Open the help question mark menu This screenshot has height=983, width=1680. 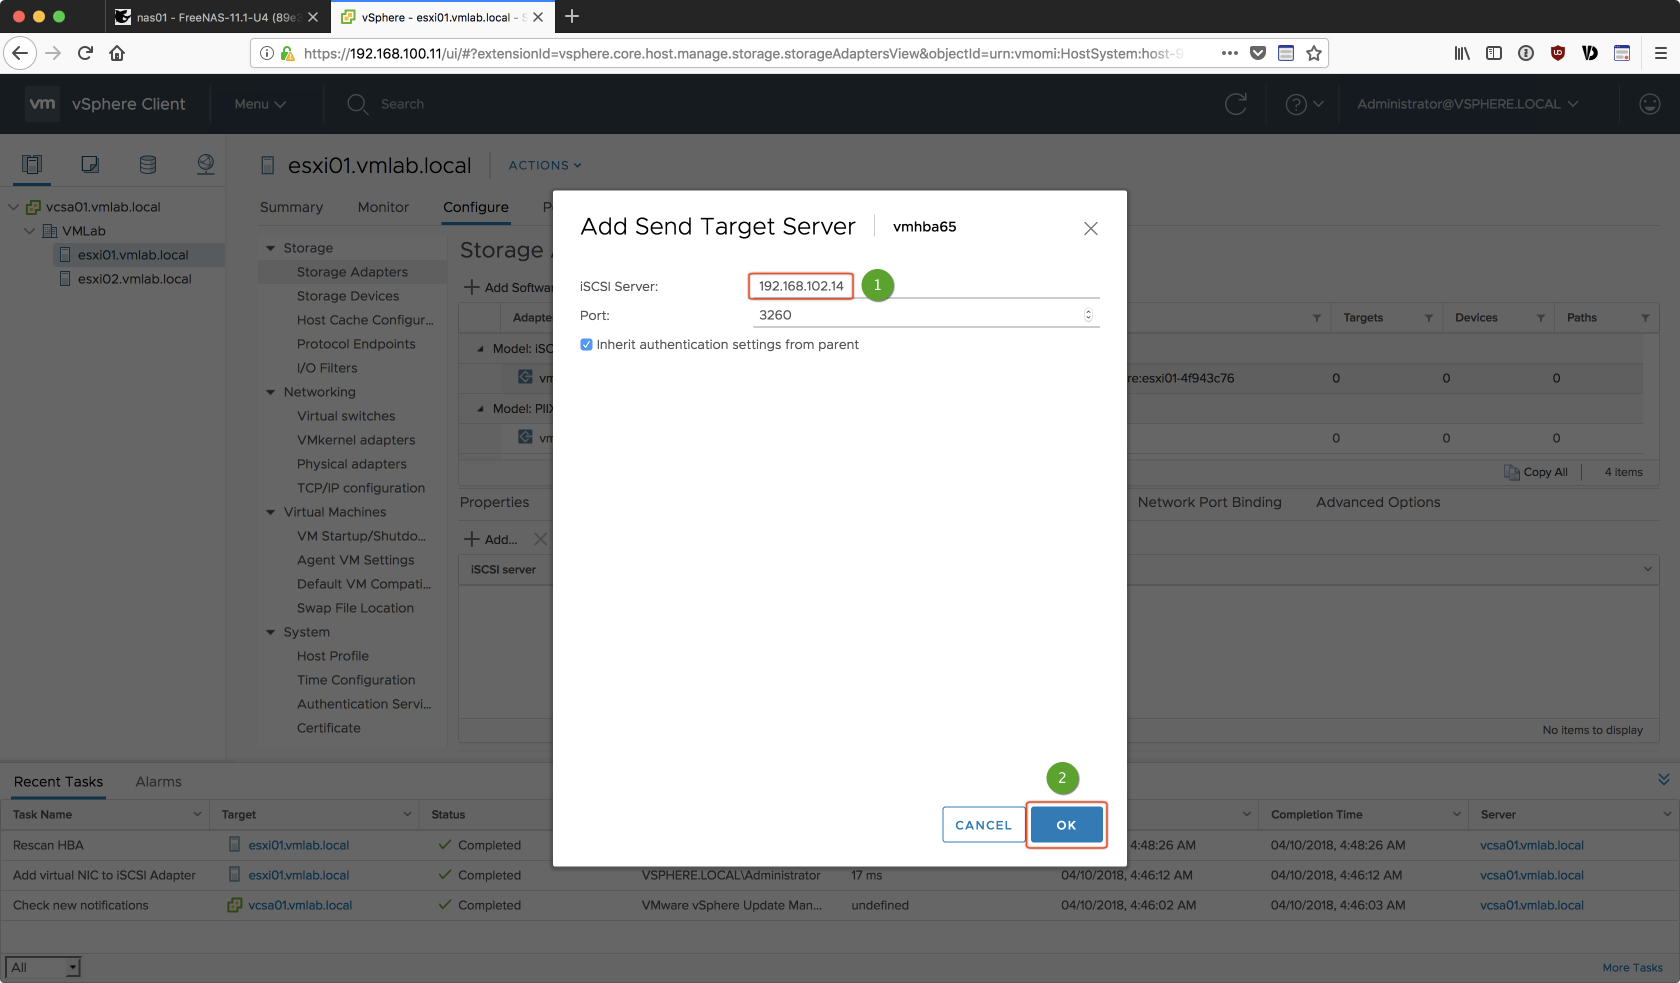(1303, 104)
